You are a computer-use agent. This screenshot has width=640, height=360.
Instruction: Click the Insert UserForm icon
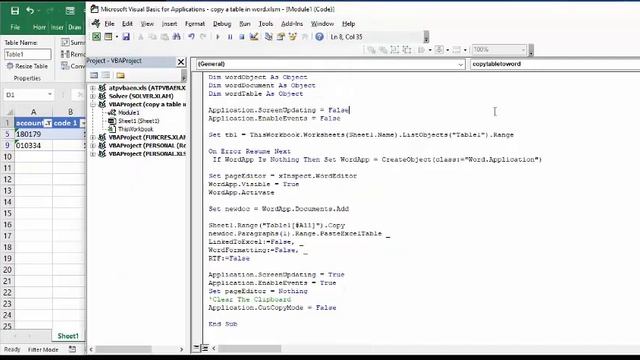[108, 37]
